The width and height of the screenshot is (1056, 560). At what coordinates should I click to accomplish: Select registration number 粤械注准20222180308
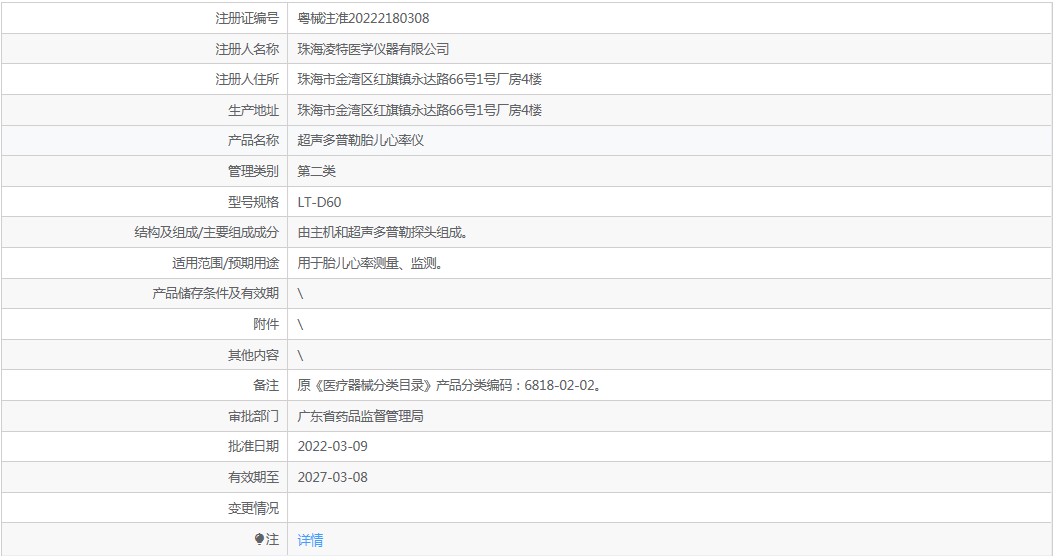pyautogui.click(x=363, y=18)
